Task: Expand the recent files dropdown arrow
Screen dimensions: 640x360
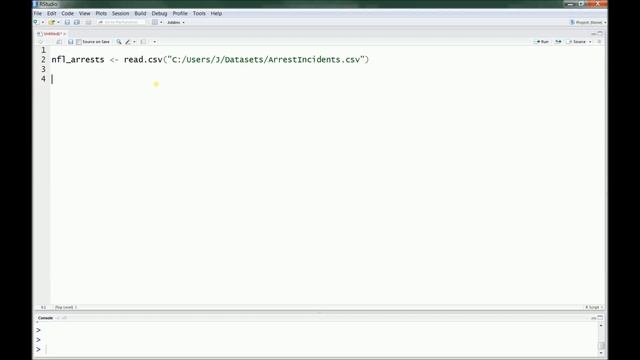Action: [58, 22]
